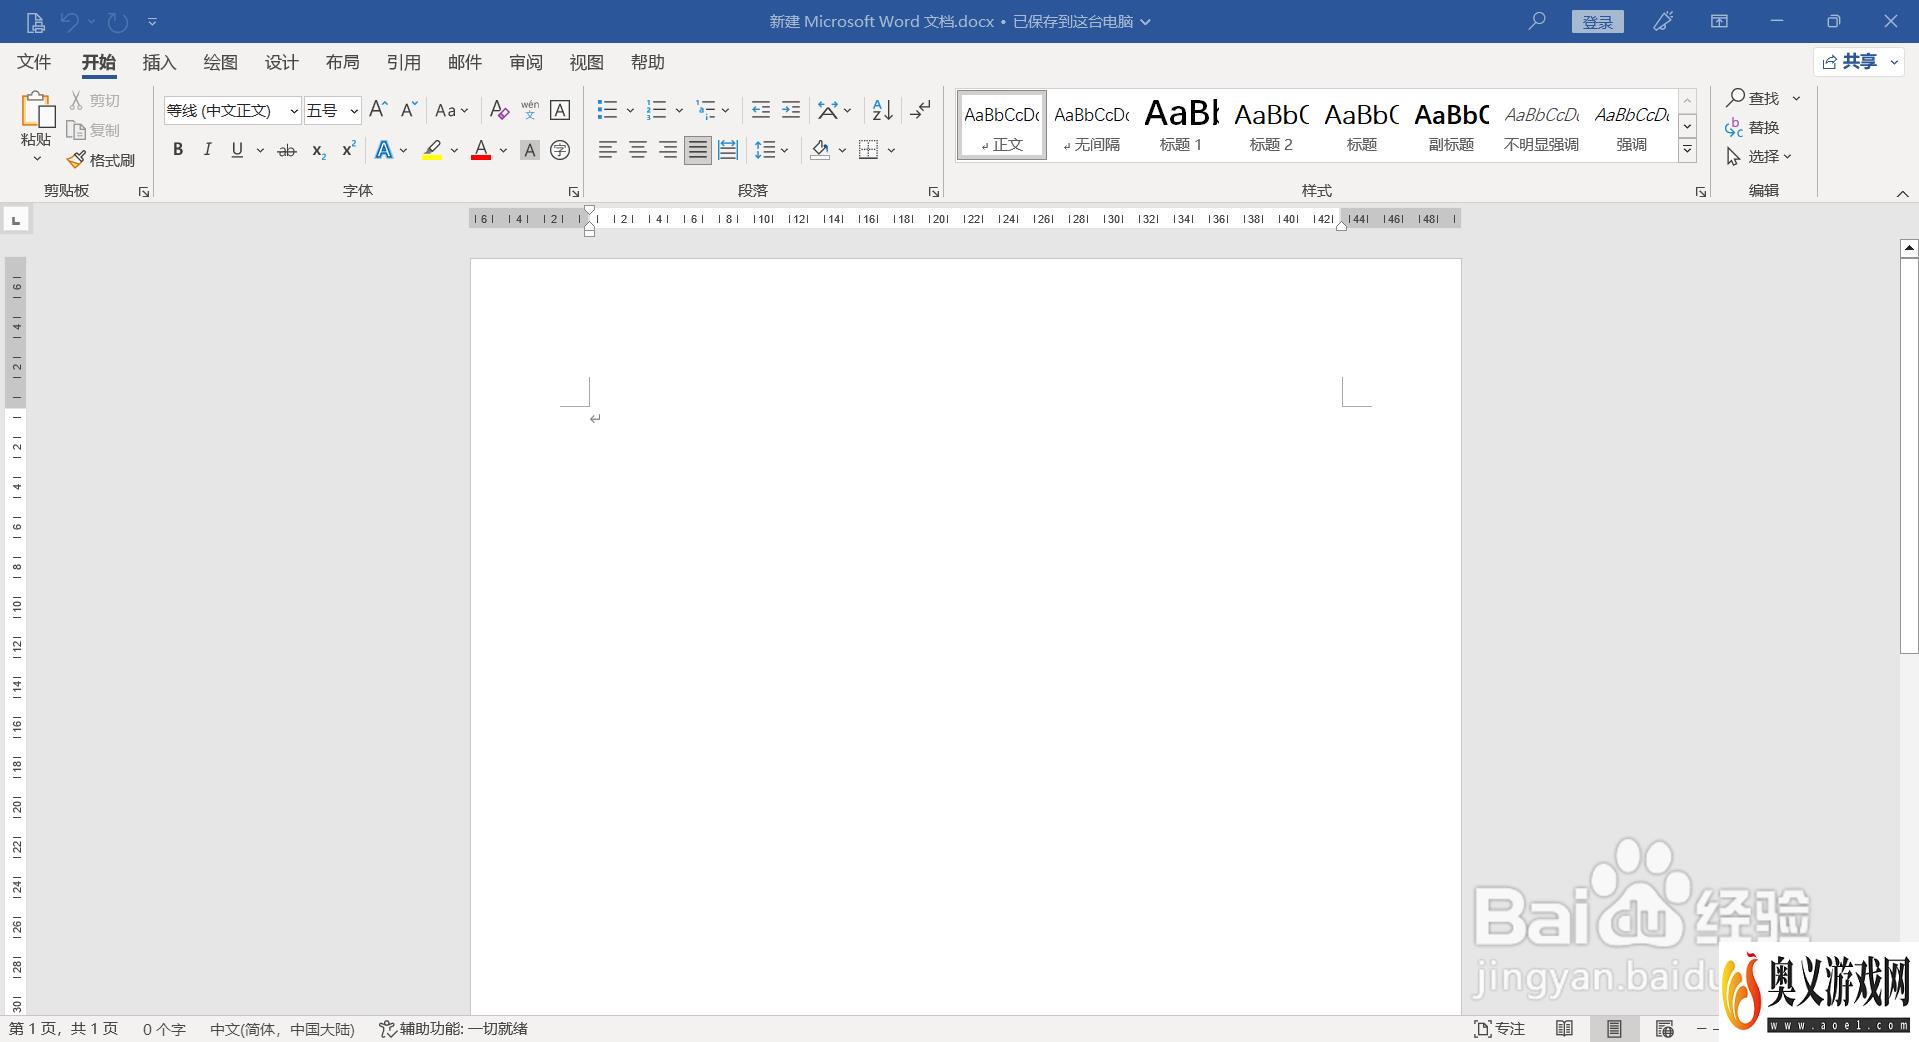Image resolution: width=1919 pixels, height=1042 pixels.
Task: Apply strikethrough formatting
Action: (287, 150)
